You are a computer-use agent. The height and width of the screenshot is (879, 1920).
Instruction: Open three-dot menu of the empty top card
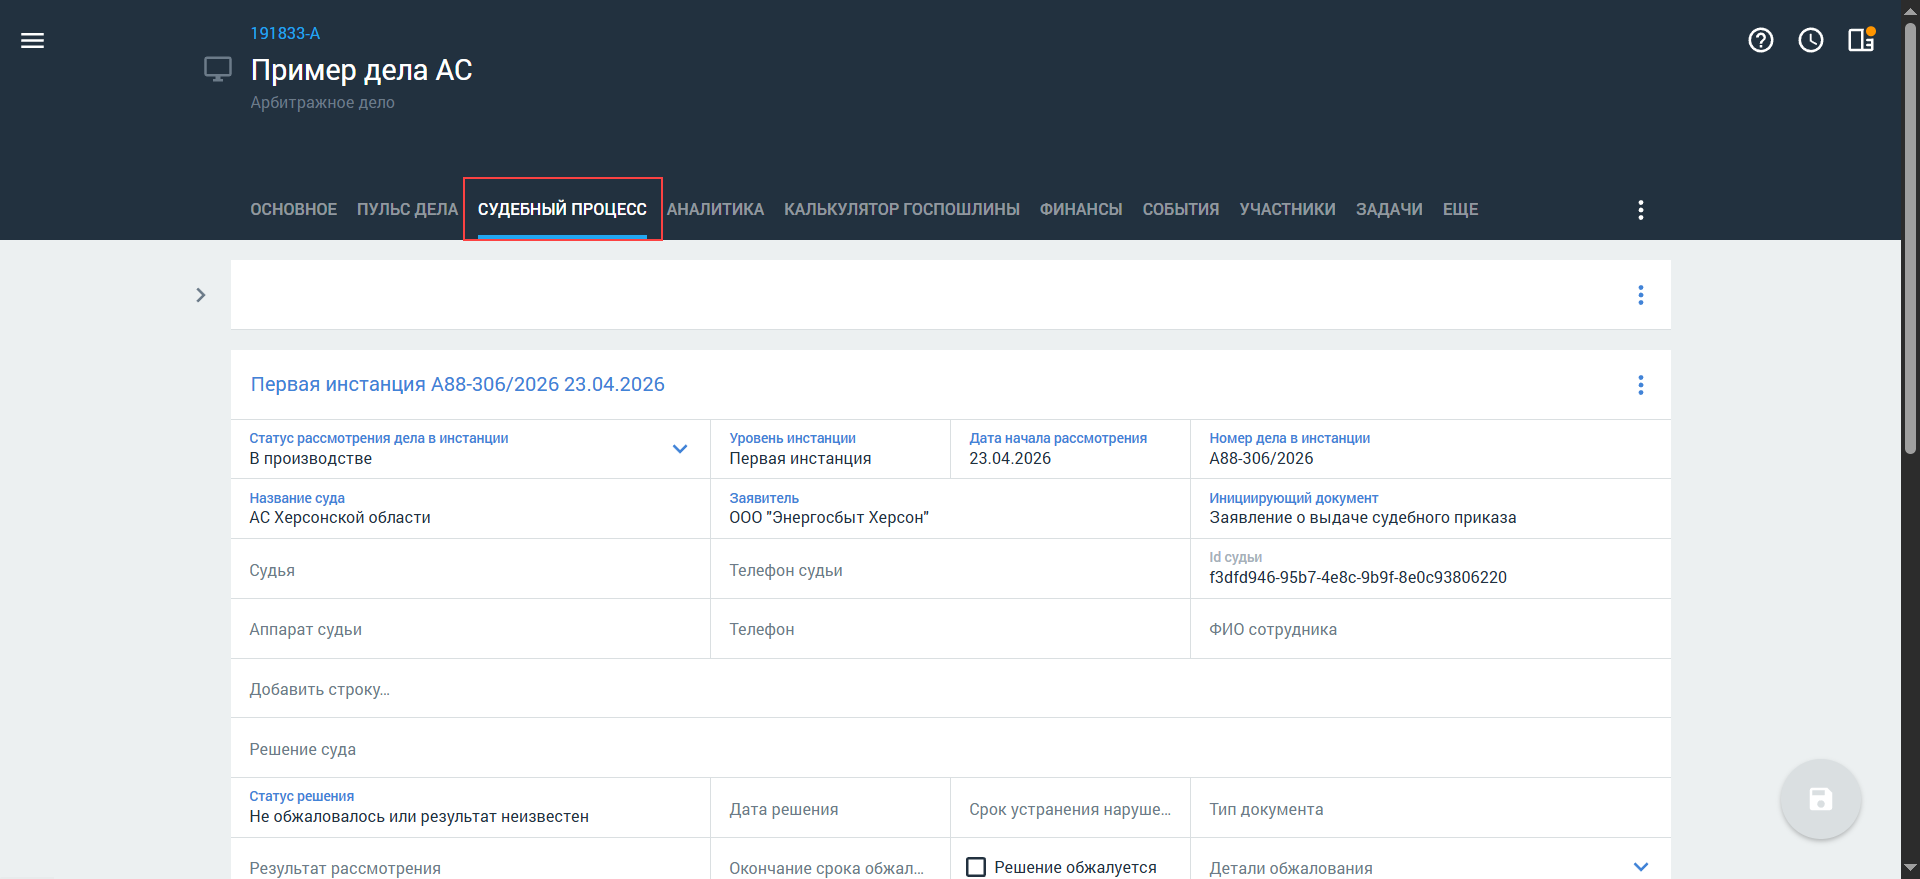1640,295
